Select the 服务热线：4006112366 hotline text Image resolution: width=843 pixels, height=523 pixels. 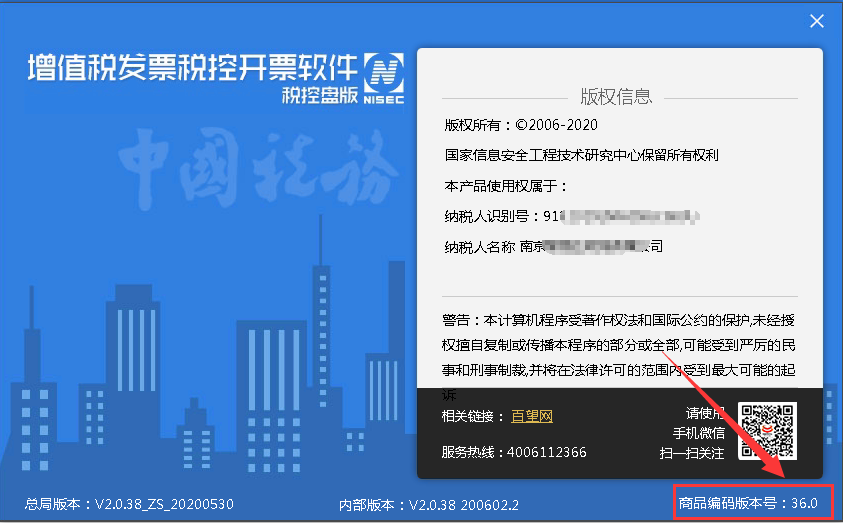(x=513, y=452)
